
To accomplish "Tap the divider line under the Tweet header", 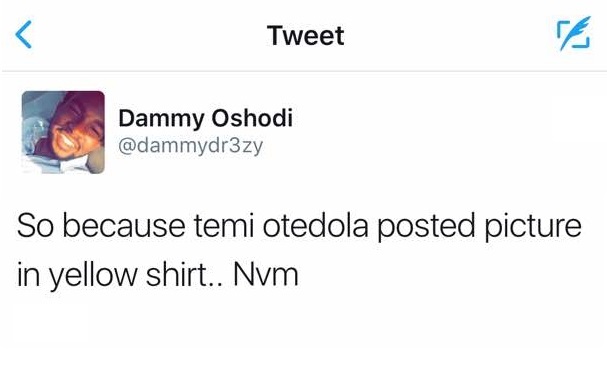I will point(304,71).
